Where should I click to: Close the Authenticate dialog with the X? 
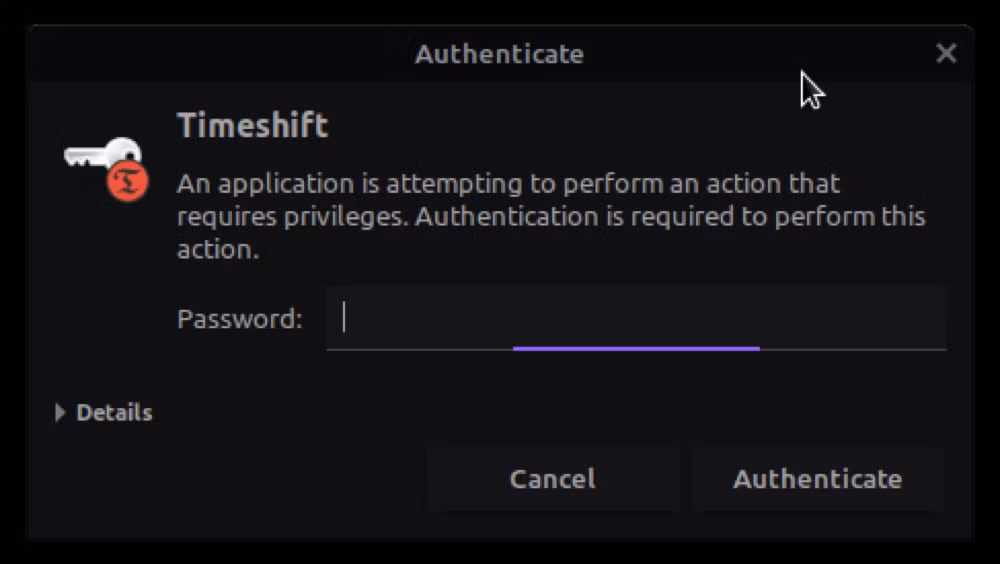tap(946, 54)
